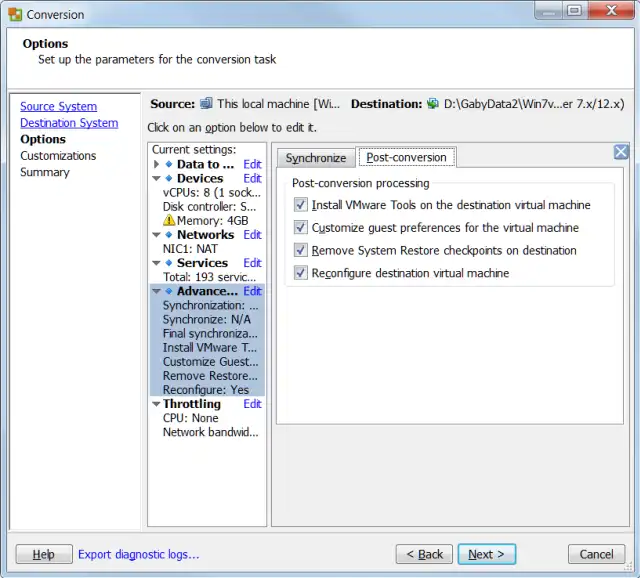
Task: Click the blue diamond icon next to Advance...
Action: (169, 291)
